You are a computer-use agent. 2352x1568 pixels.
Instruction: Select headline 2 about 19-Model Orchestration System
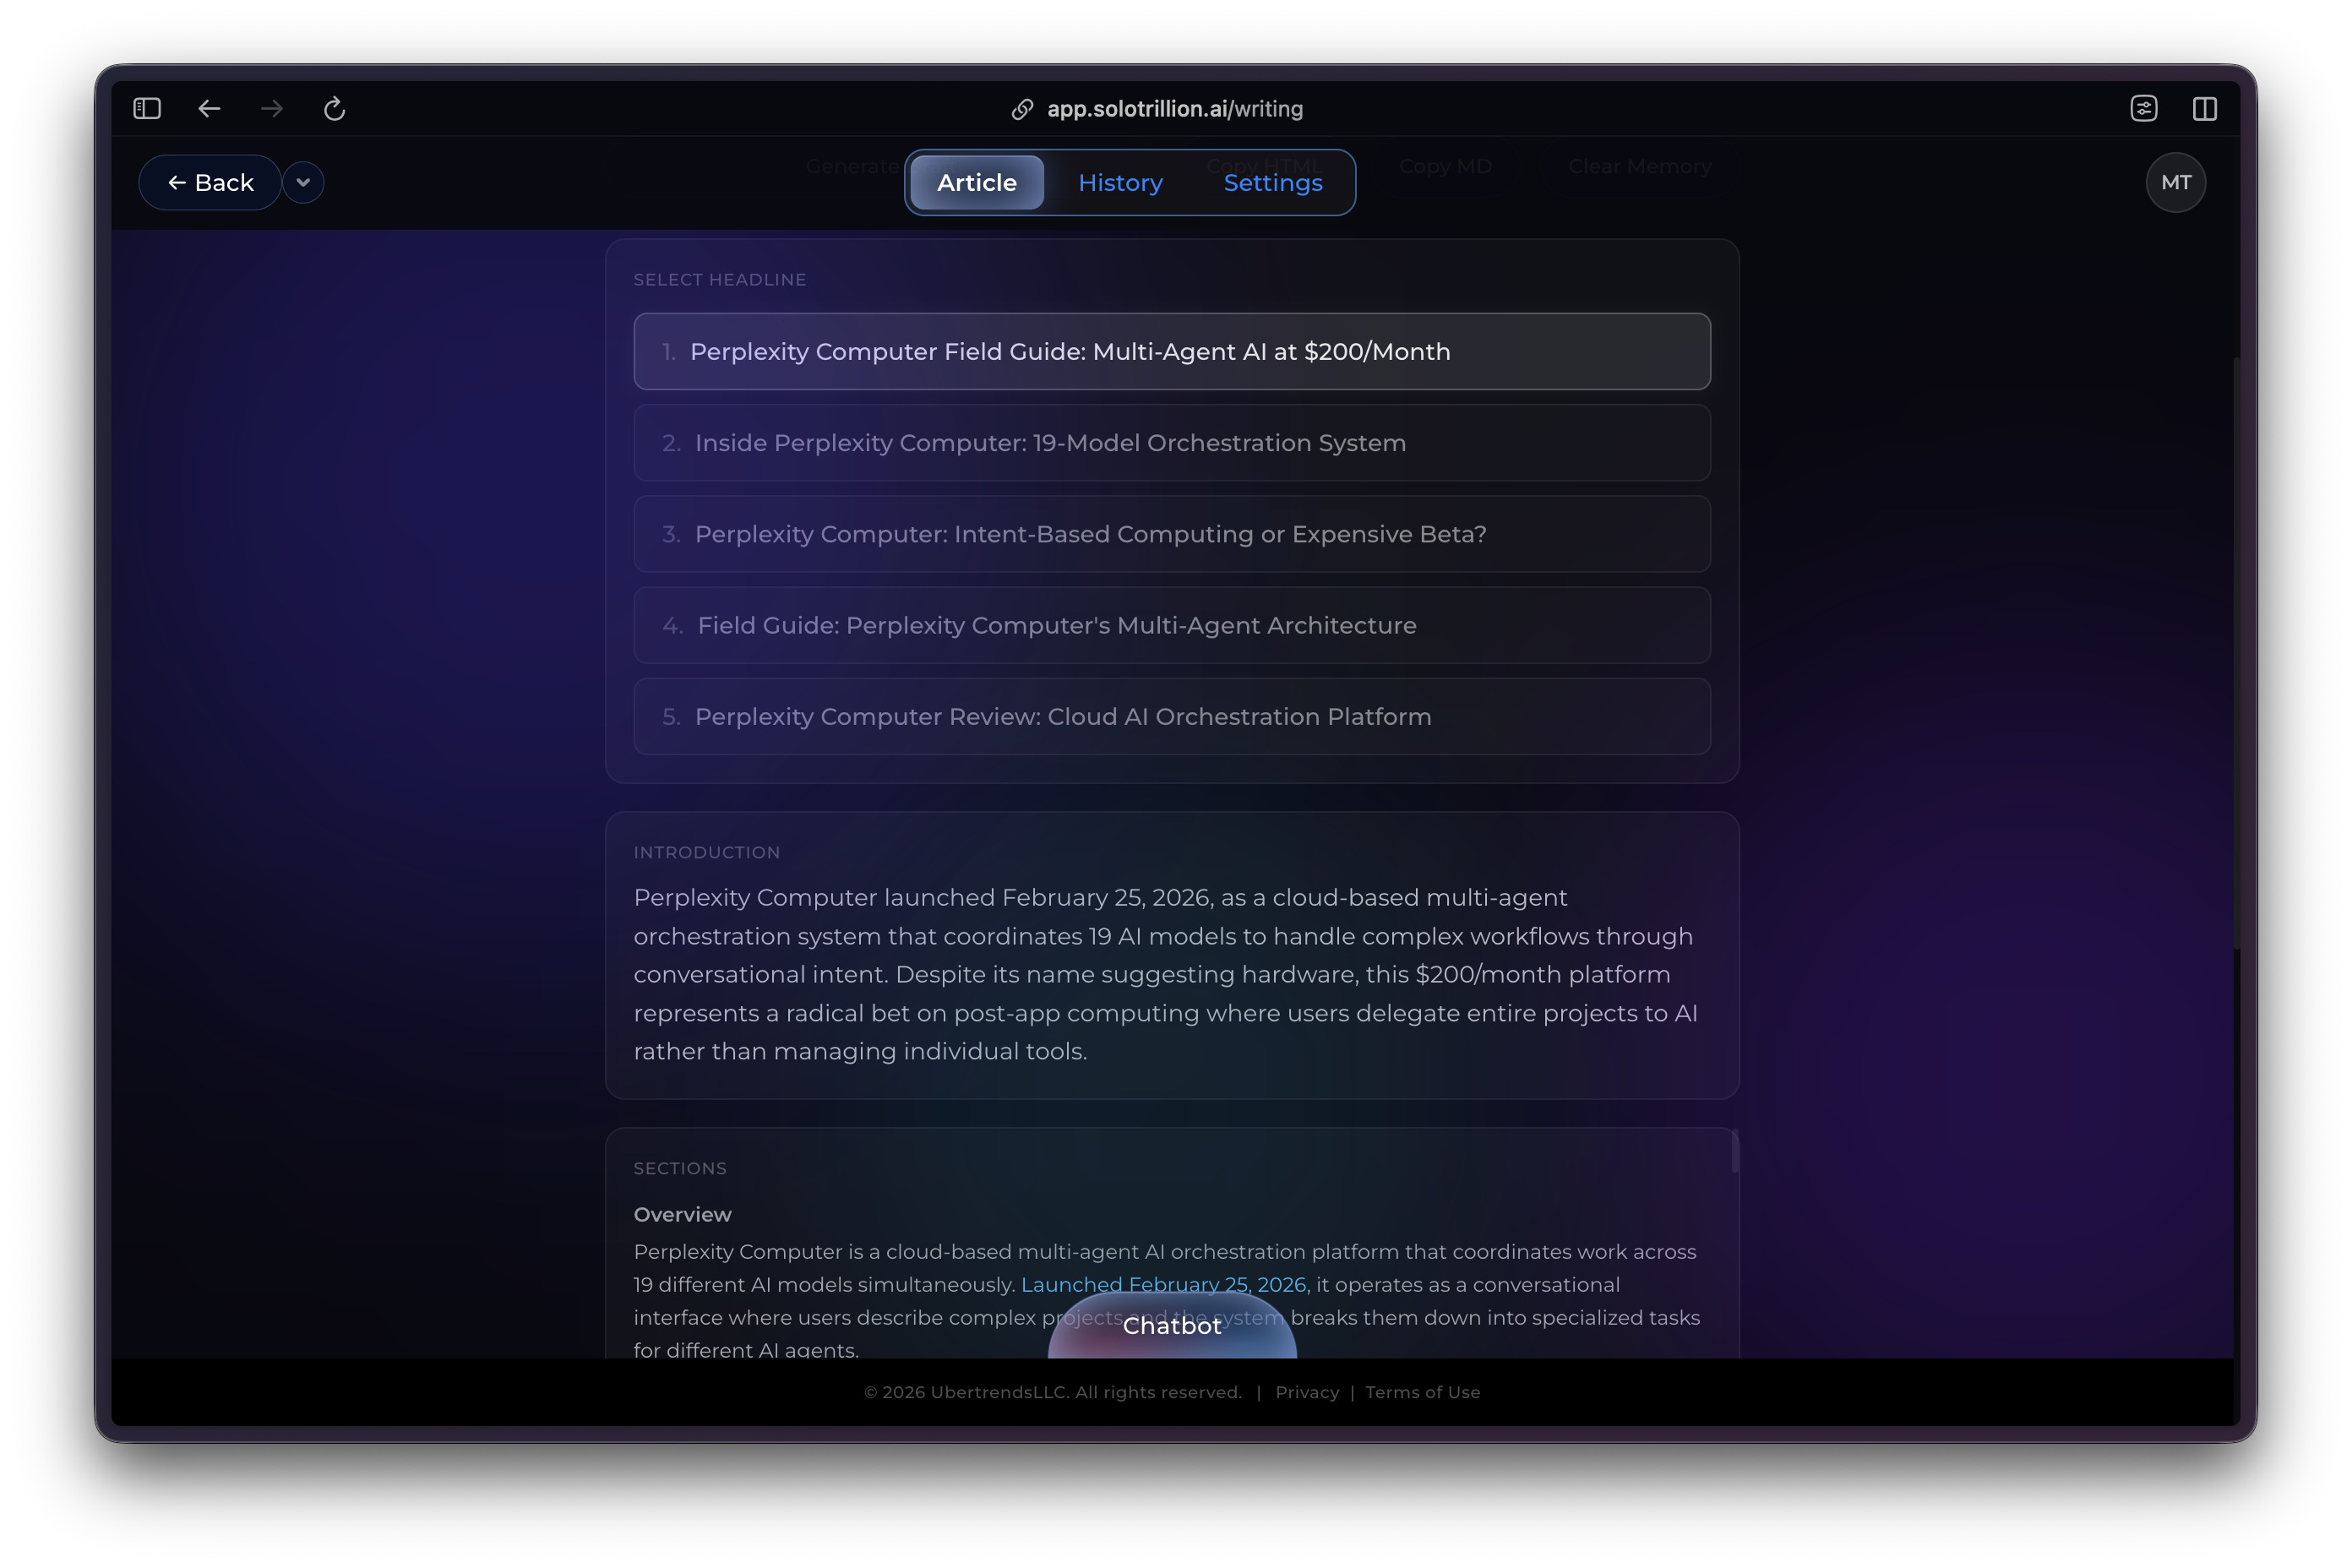tap(1171, 443)
